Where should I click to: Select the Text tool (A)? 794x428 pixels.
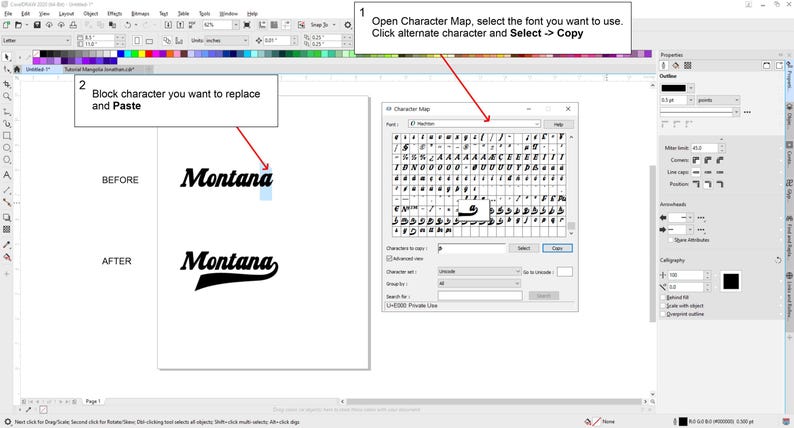7,175
